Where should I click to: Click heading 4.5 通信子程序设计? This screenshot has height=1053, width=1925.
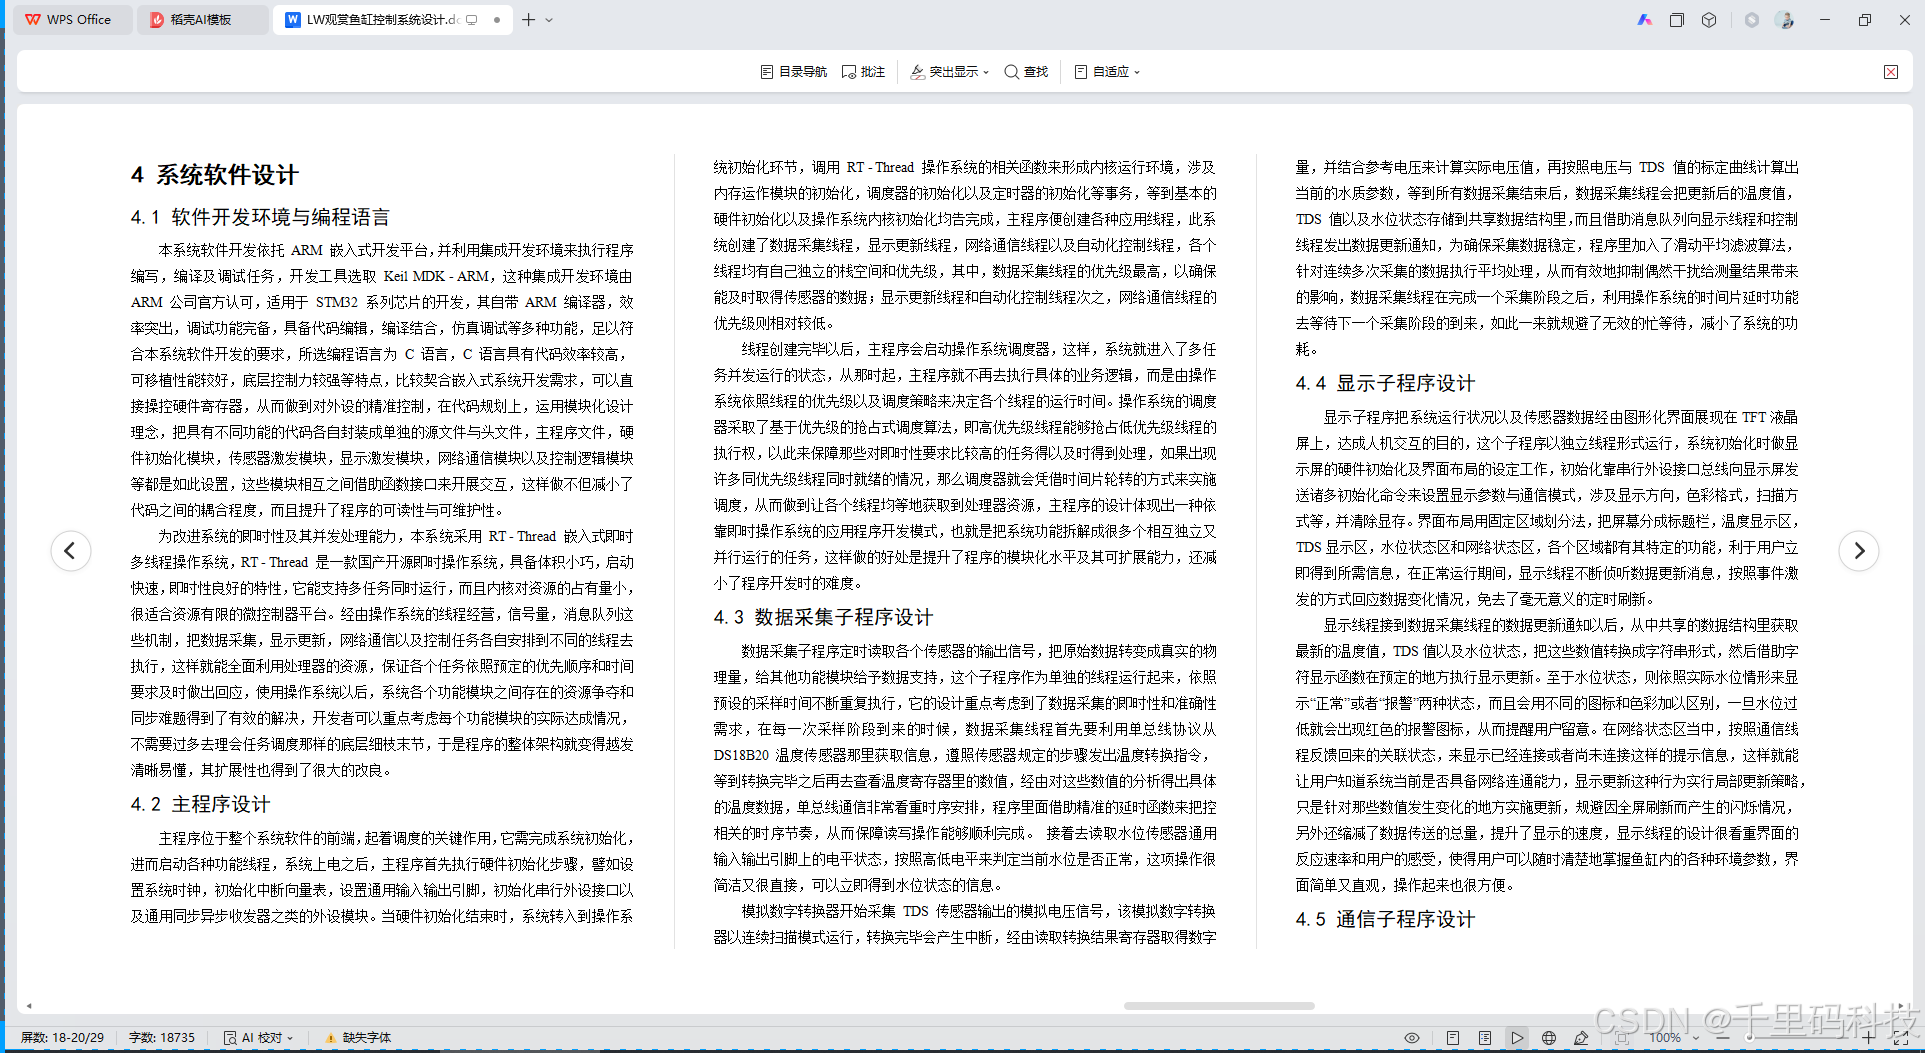tap(1385, 919)
